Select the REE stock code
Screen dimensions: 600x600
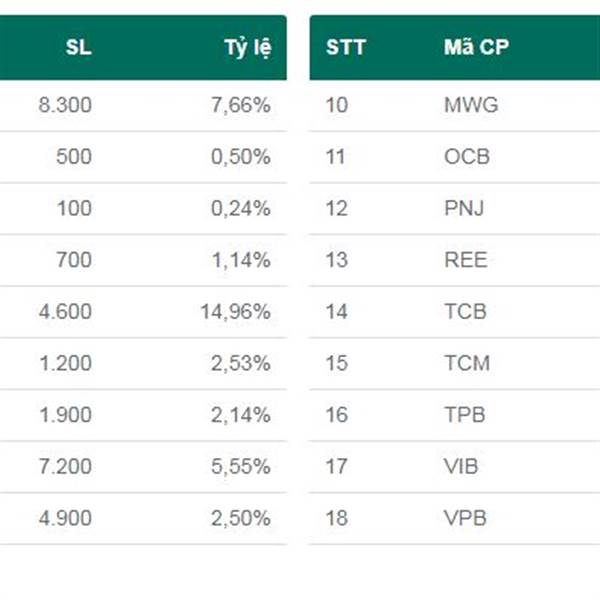(466, 260)
